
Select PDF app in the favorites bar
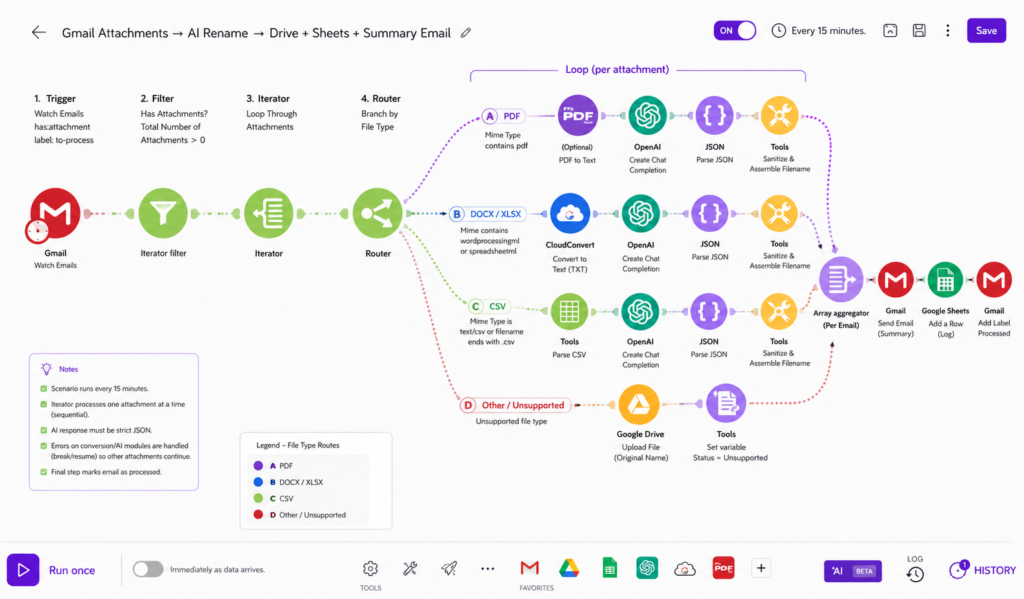point(723,568)
